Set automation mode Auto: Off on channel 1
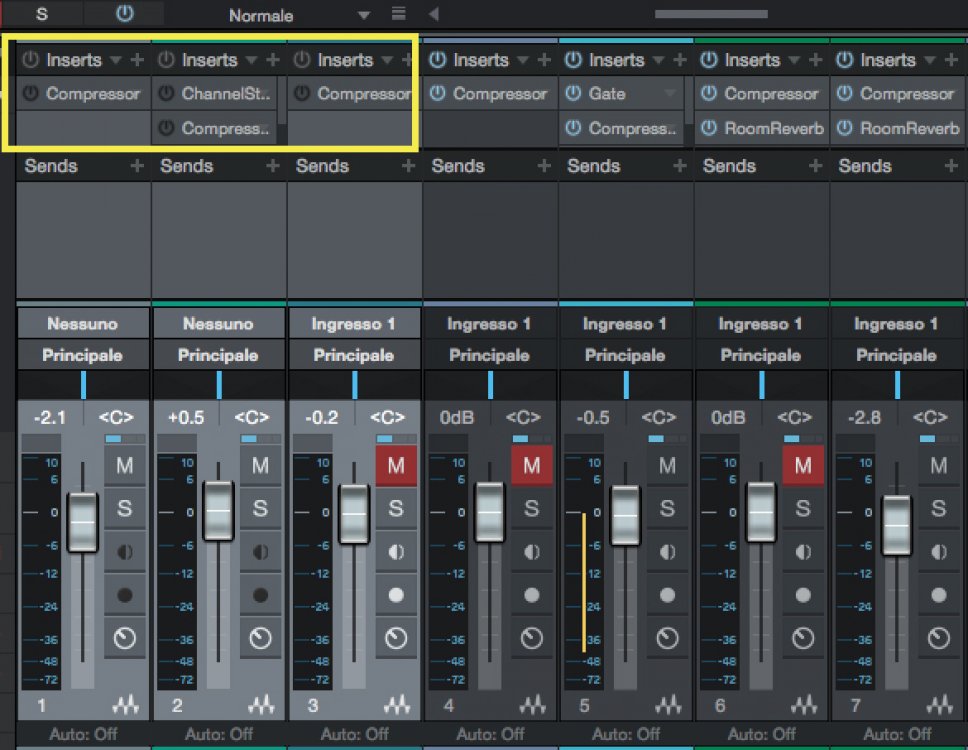This screenshot has width=968, height=750. click(x=83, y=734)
